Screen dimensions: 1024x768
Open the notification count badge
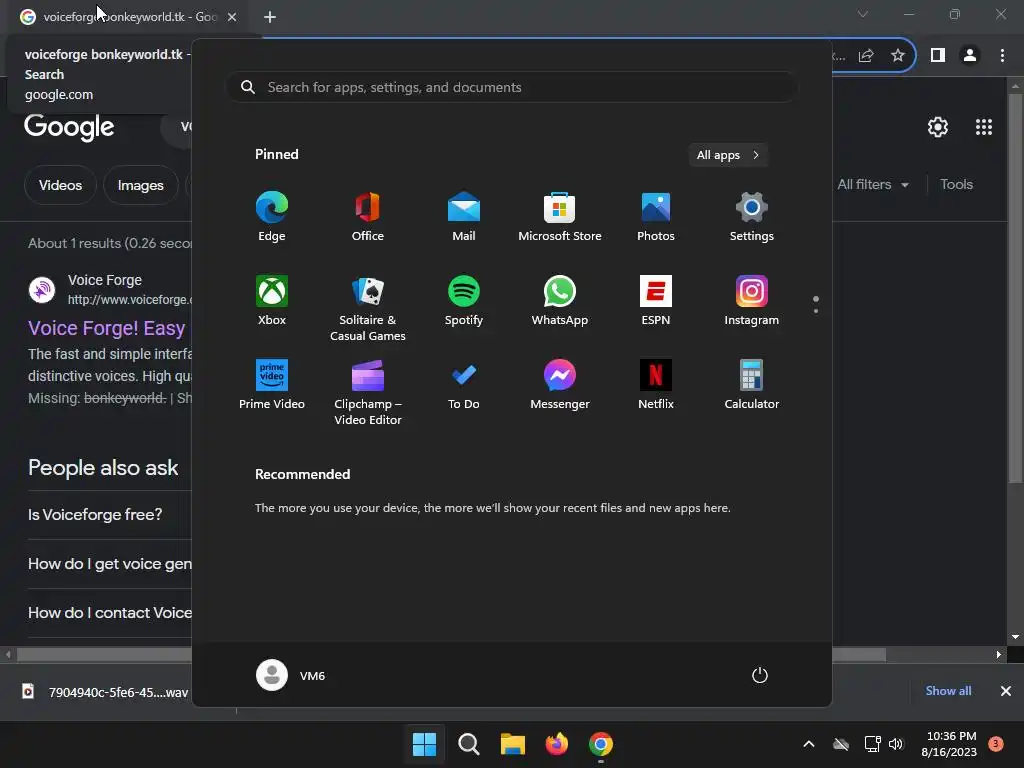pyautogui.click(x=996, y=743)
